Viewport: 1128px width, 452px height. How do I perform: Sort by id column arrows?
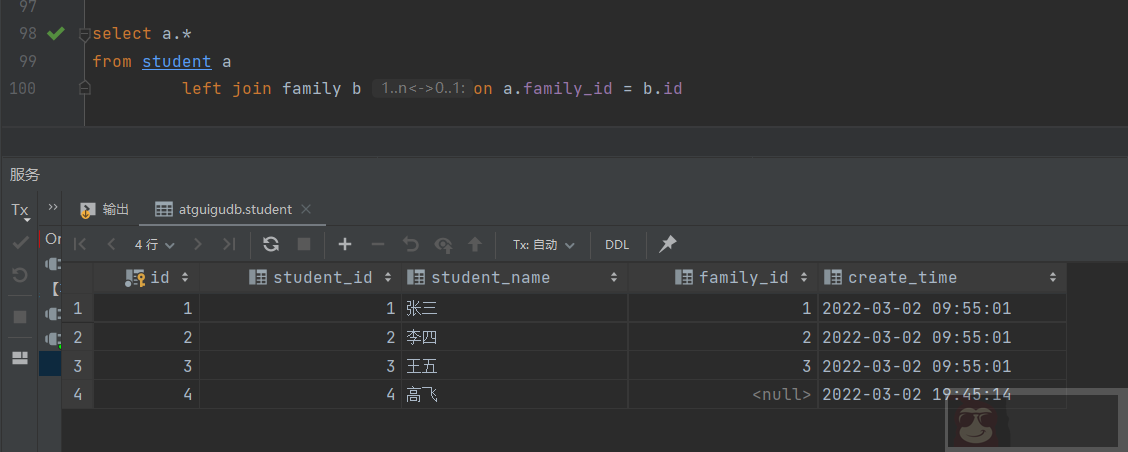click(185, 278)
